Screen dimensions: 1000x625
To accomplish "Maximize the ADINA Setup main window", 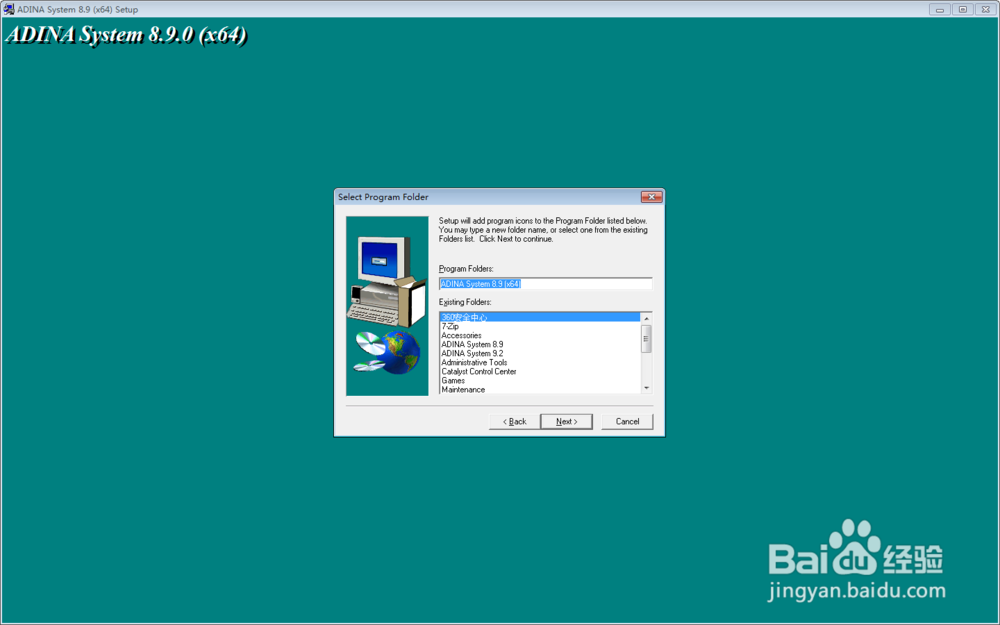I will pyautogui.click(x=962, y=10).
